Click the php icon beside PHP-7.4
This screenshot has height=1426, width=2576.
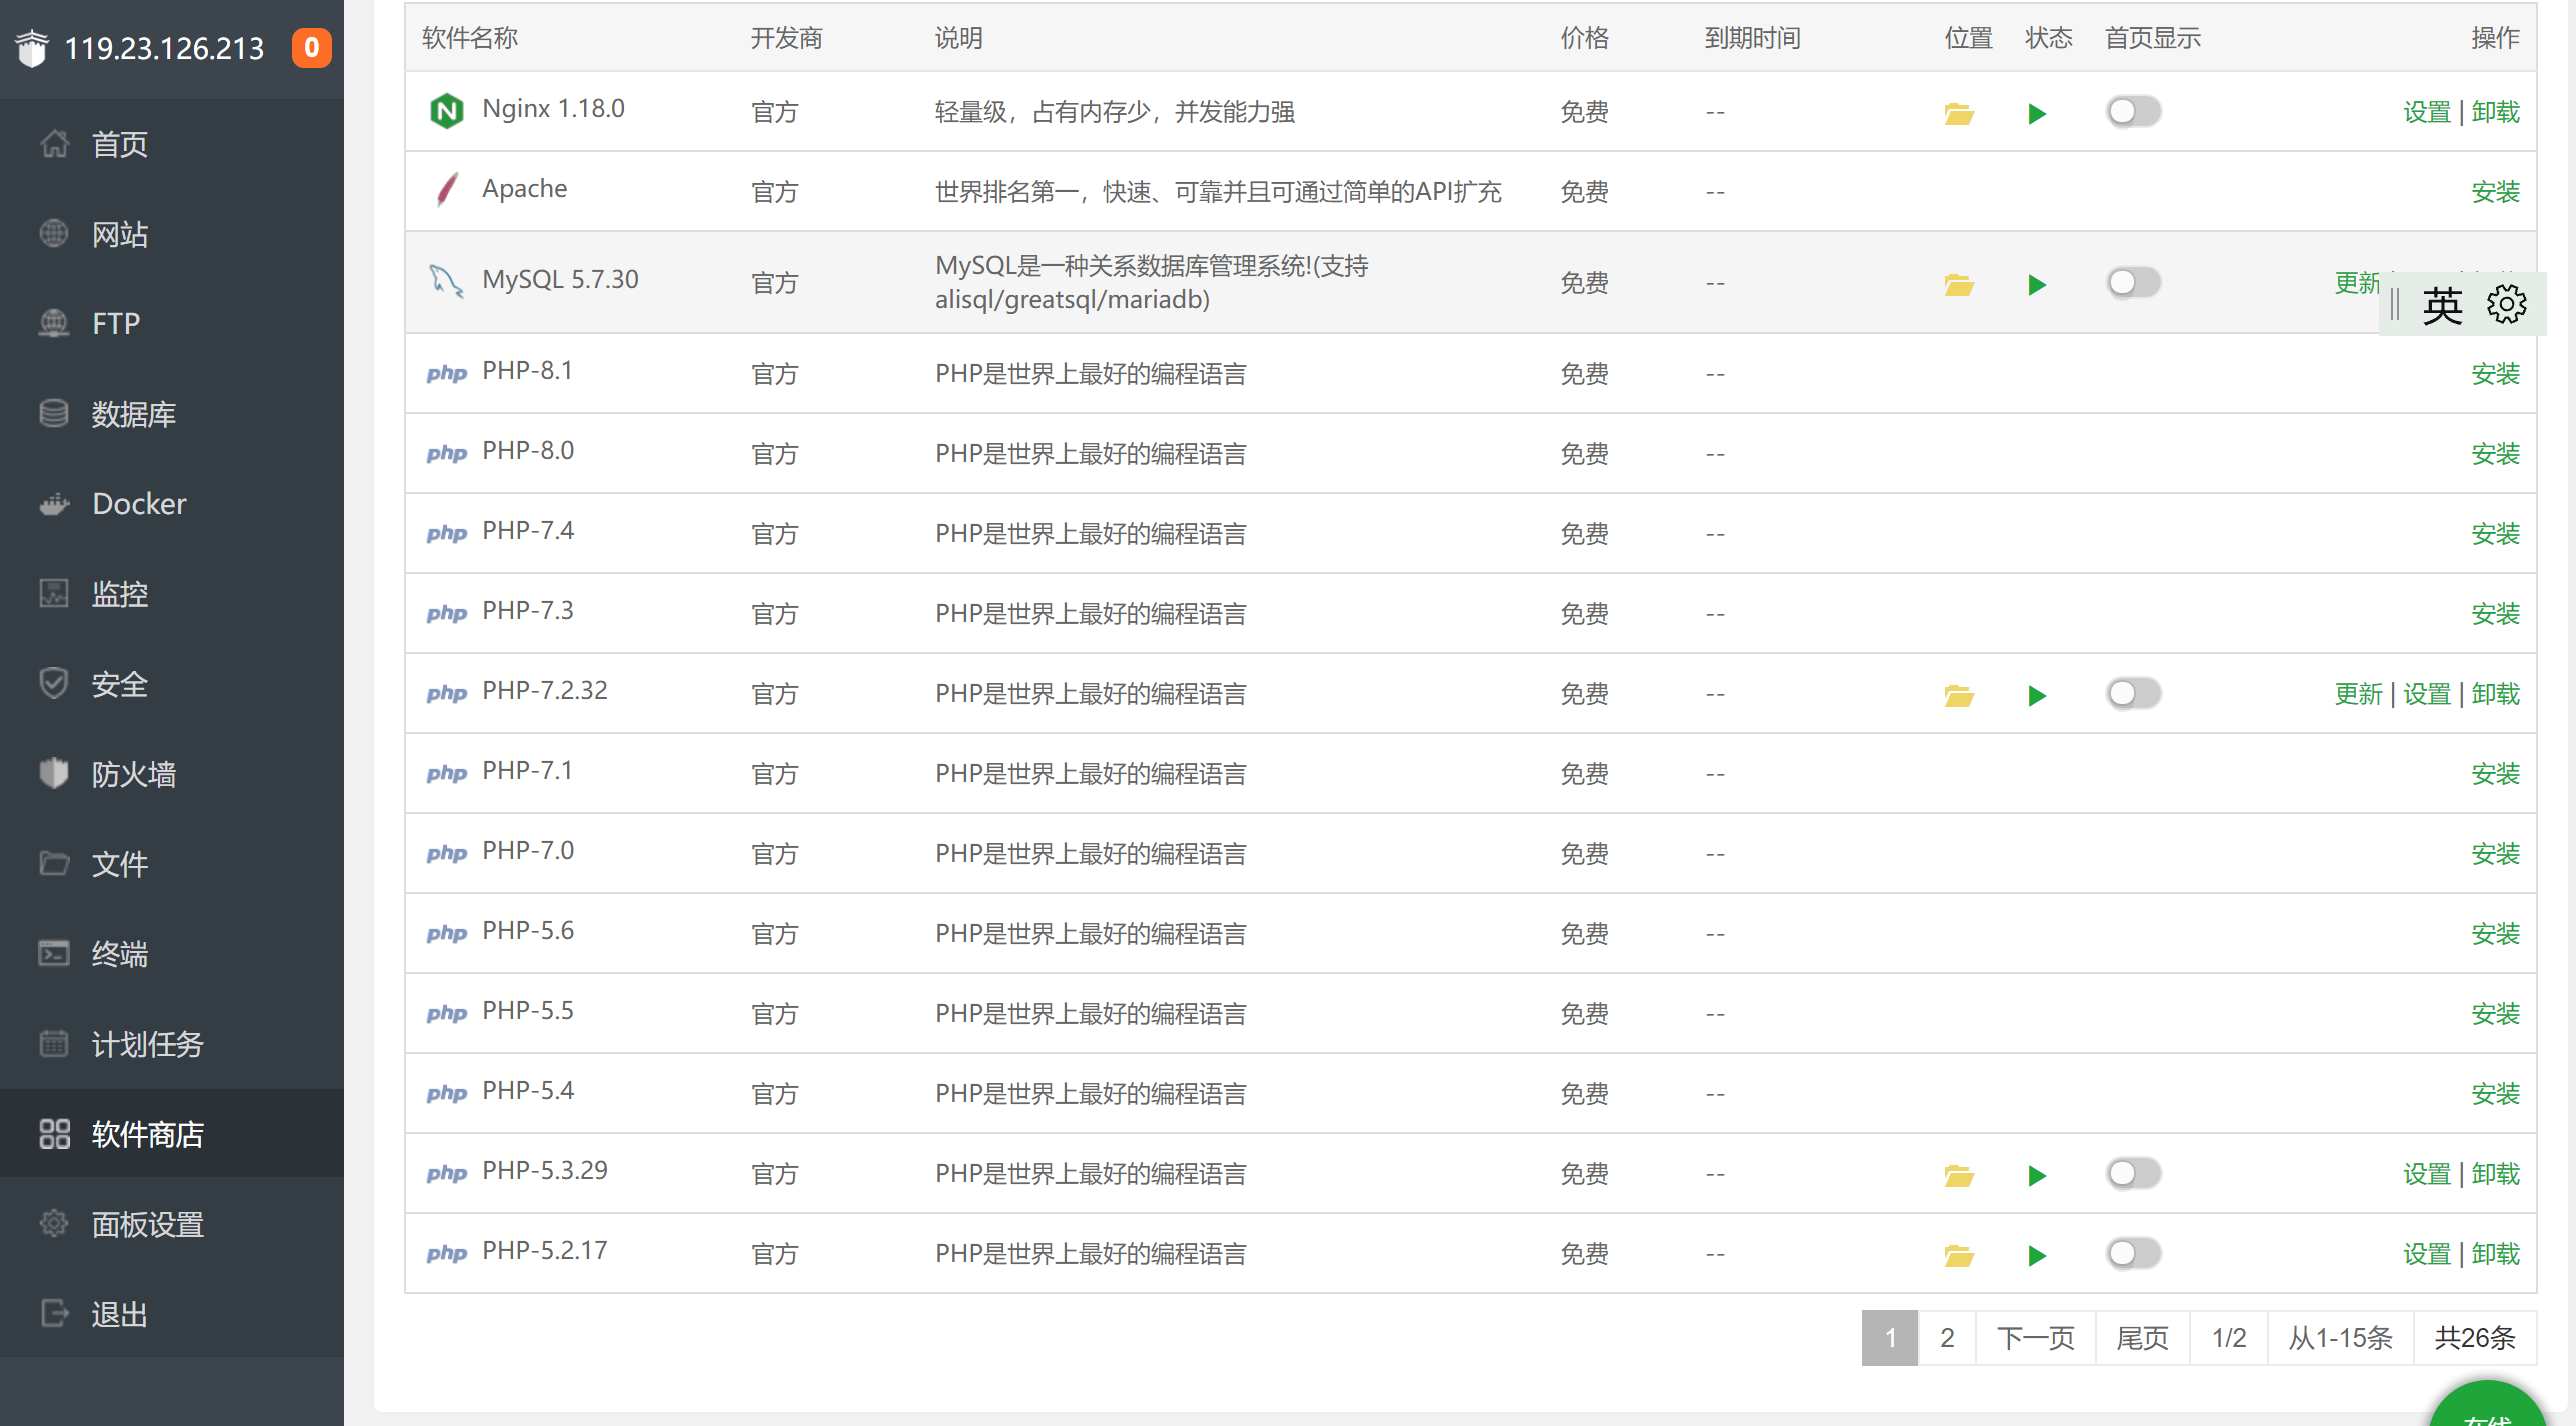click(x=446, y=533)
